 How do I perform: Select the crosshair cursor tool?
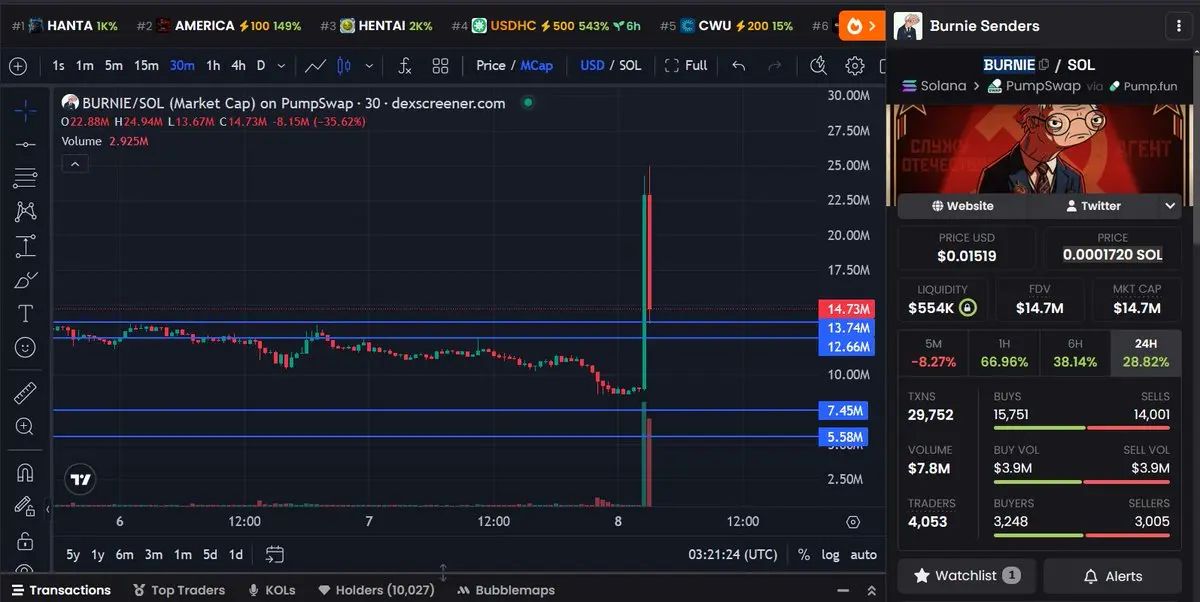[x=25, y=110]
